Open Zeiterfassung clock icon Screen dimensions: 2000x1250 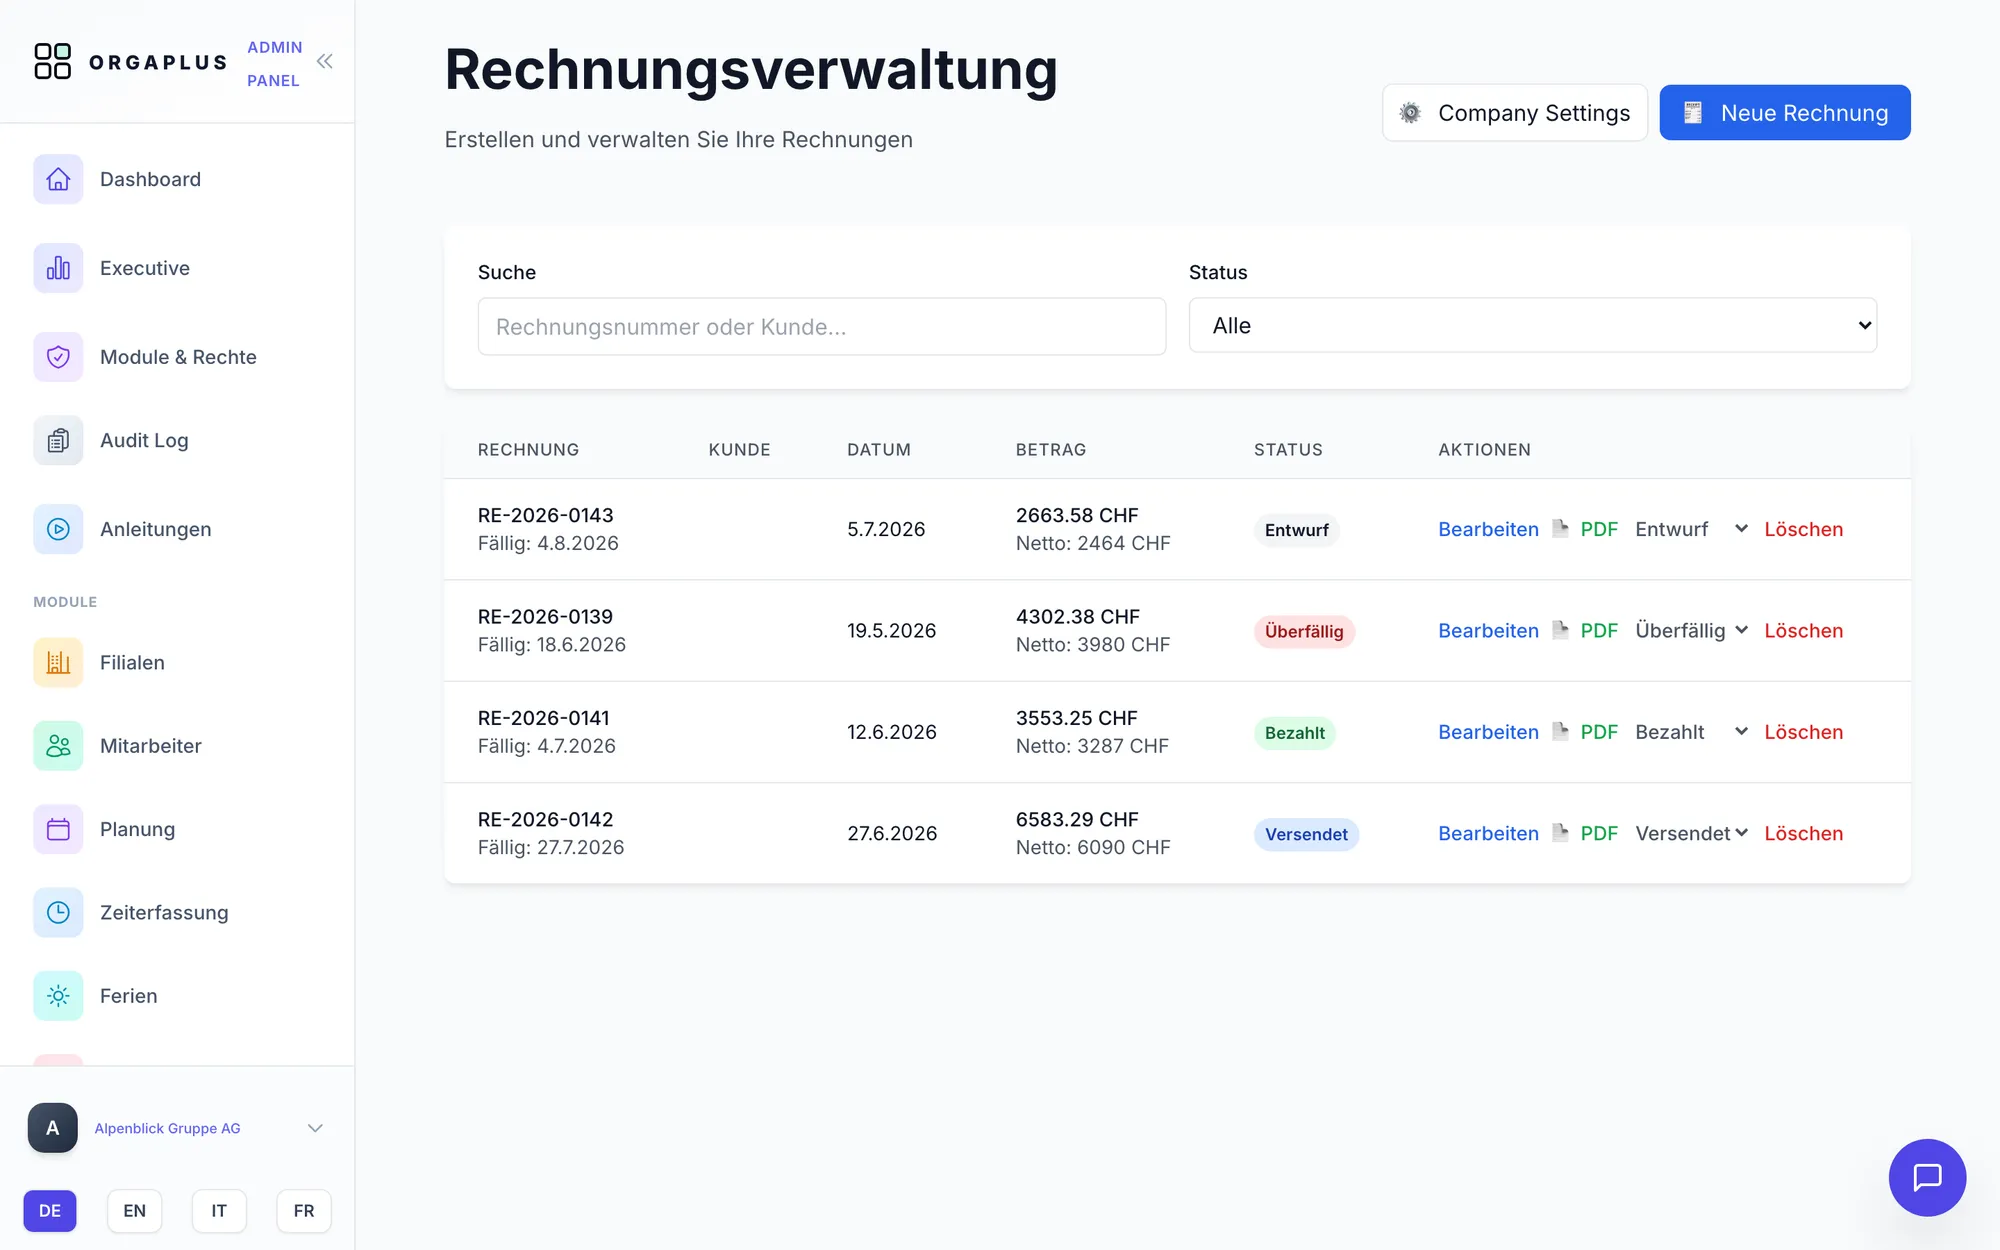58,912
